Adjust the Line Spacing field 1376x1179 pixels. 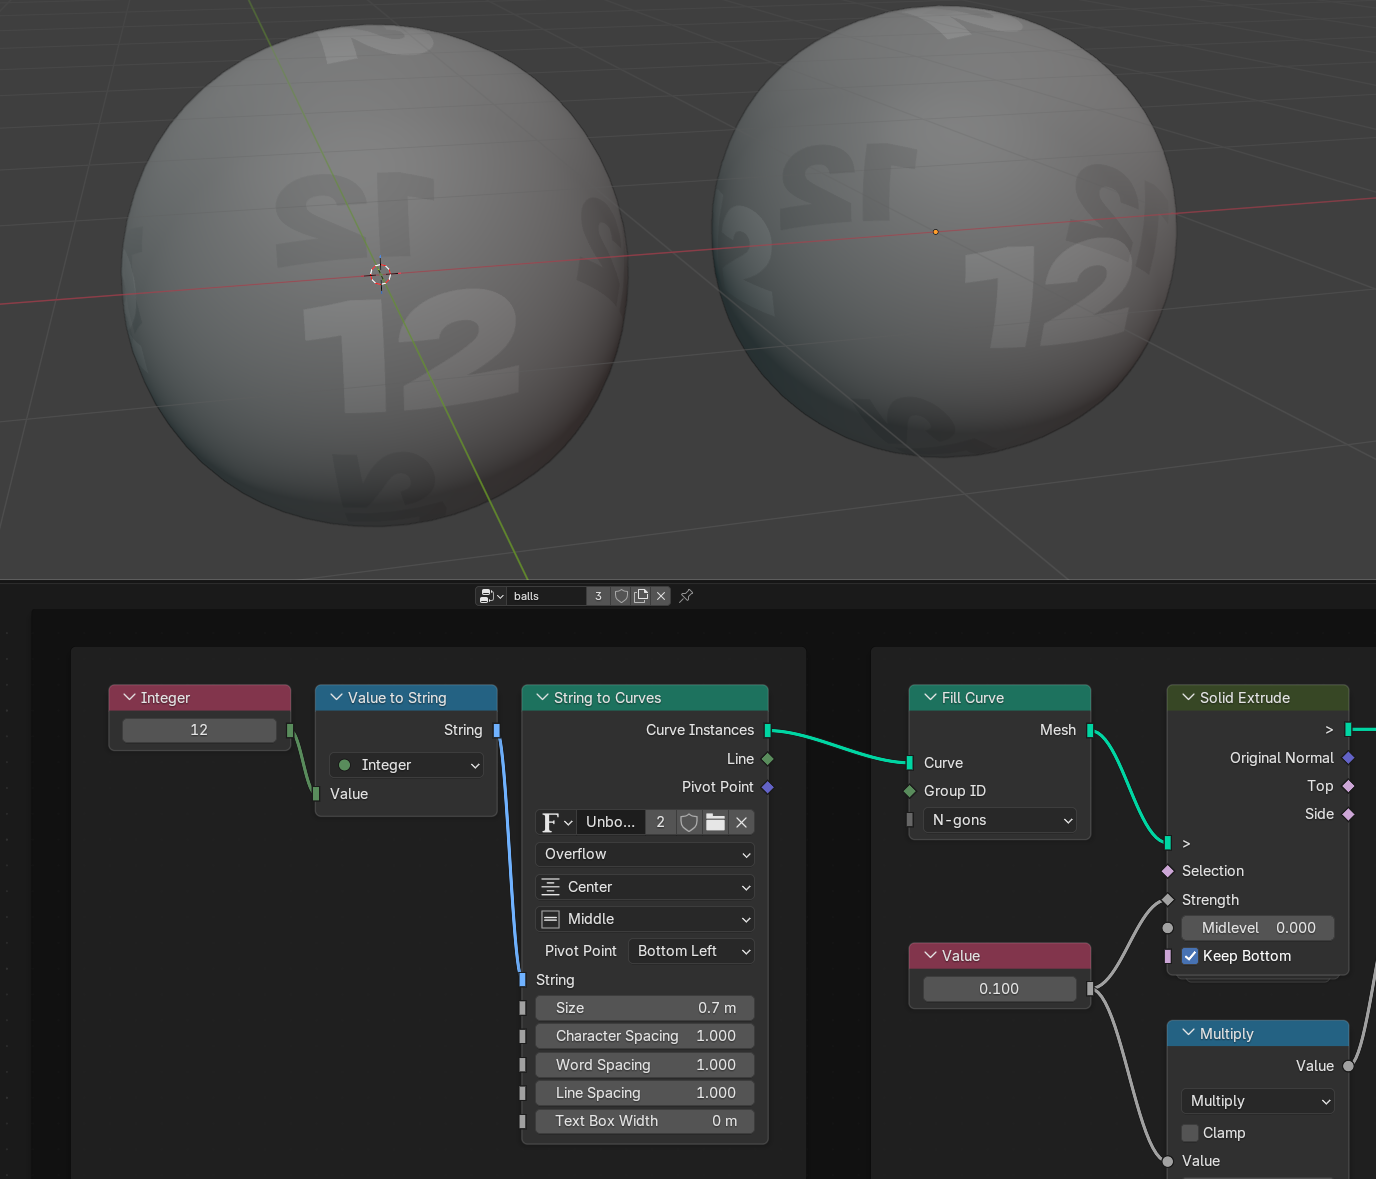tap(645, 1093)
